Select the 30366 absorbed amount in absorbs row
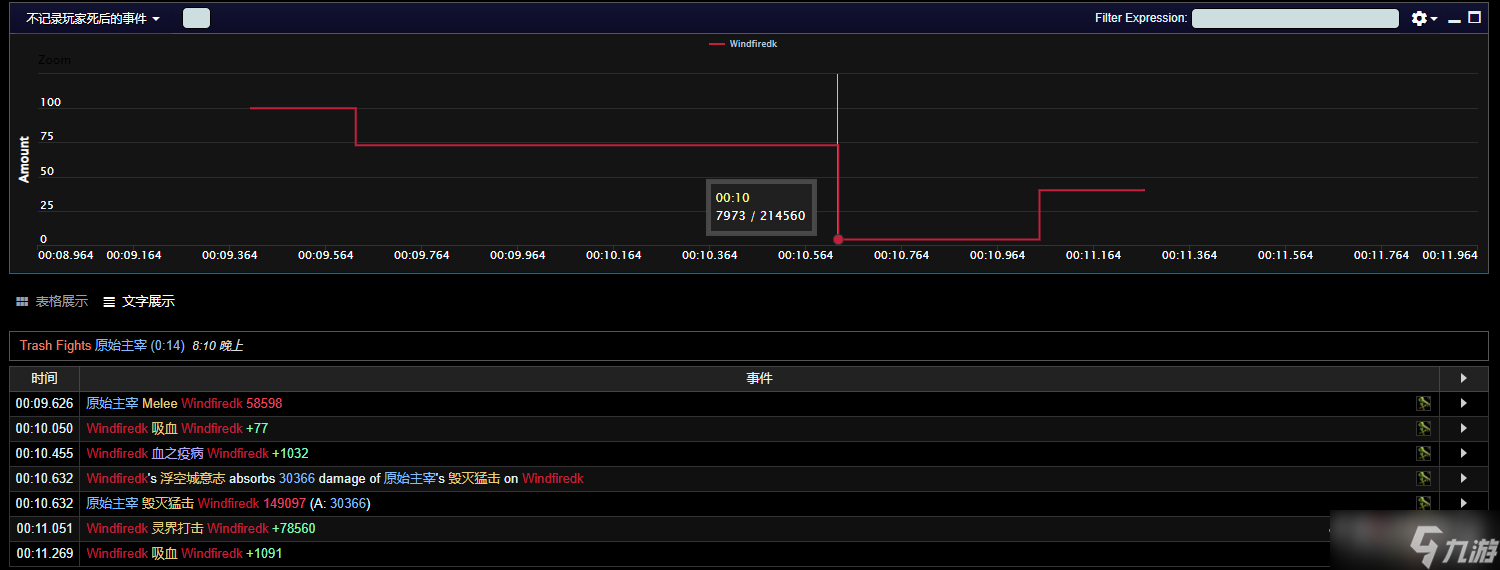Screen dimensions: 1500x570 tap(297, 478)
